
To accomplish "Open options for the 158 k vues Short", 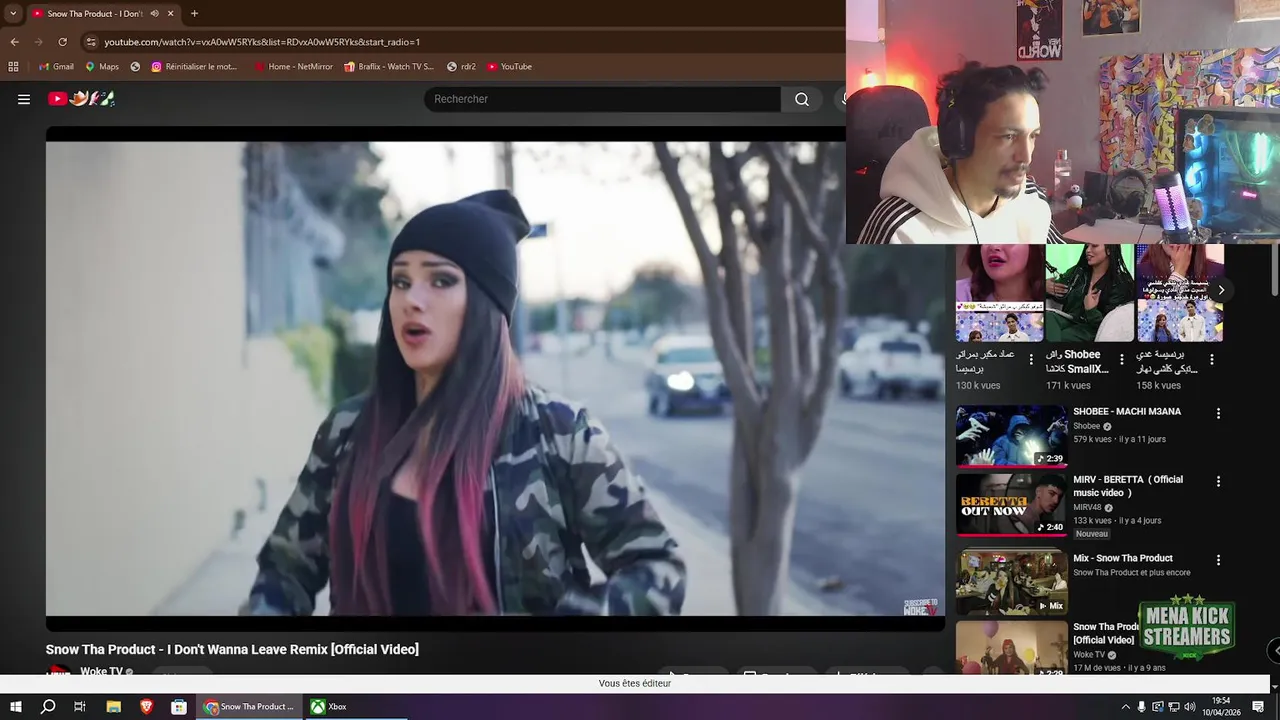I will point(1211,359).
